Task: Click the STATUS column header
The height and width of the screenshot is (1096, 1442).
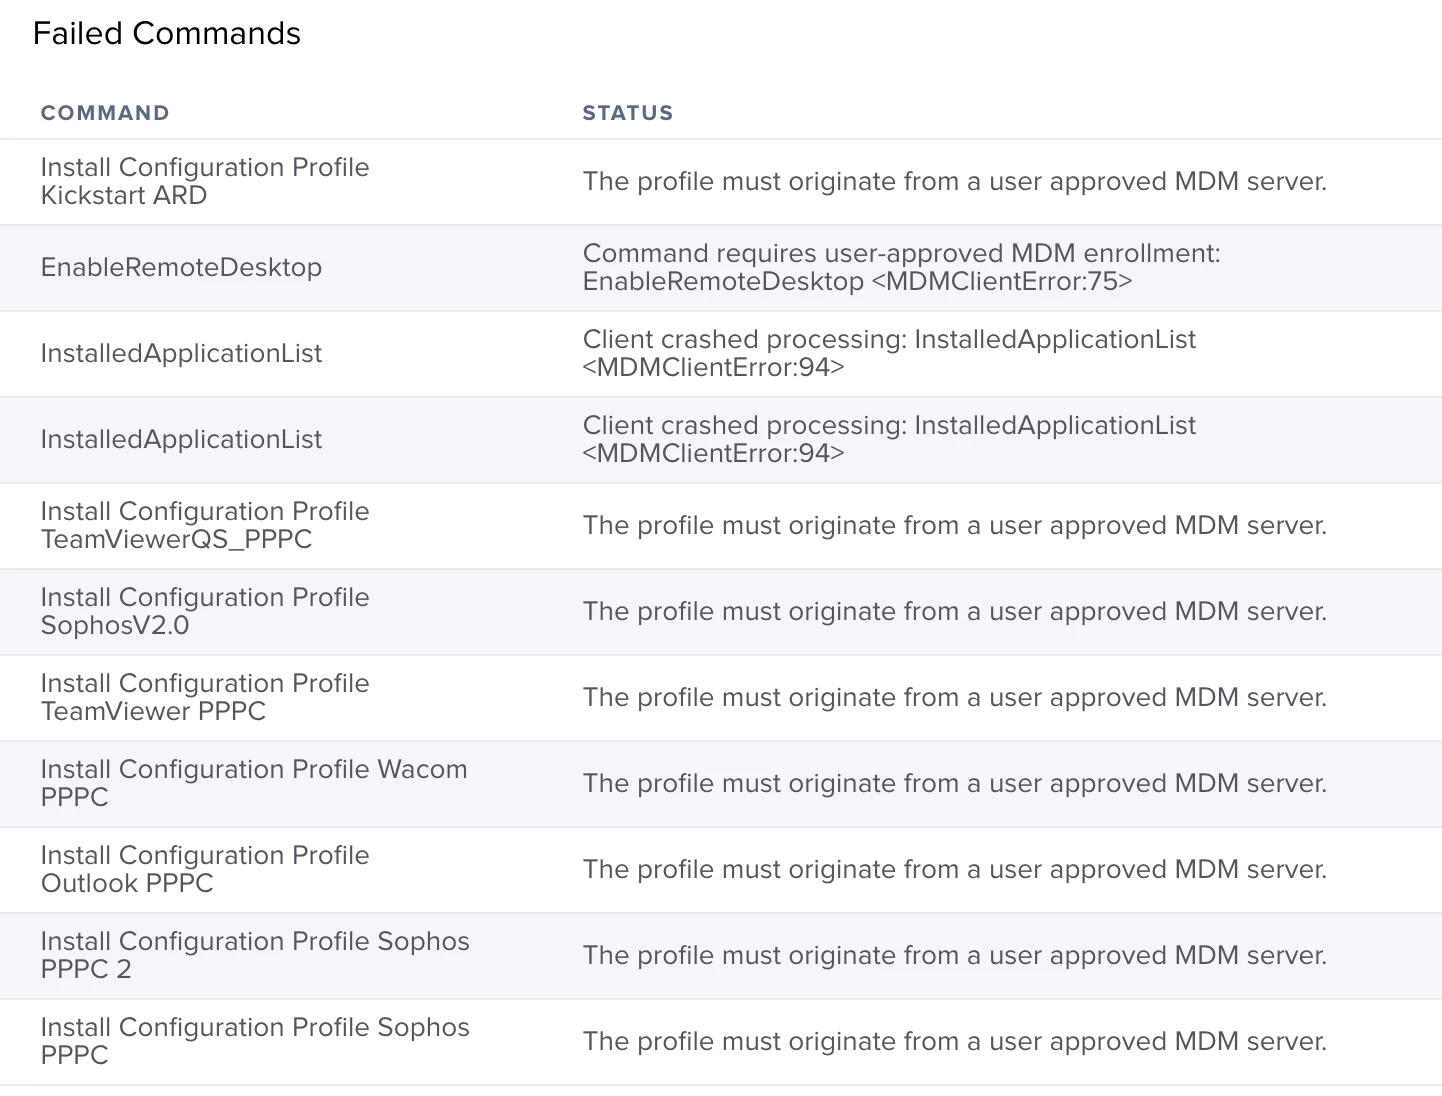Action: 628,113
